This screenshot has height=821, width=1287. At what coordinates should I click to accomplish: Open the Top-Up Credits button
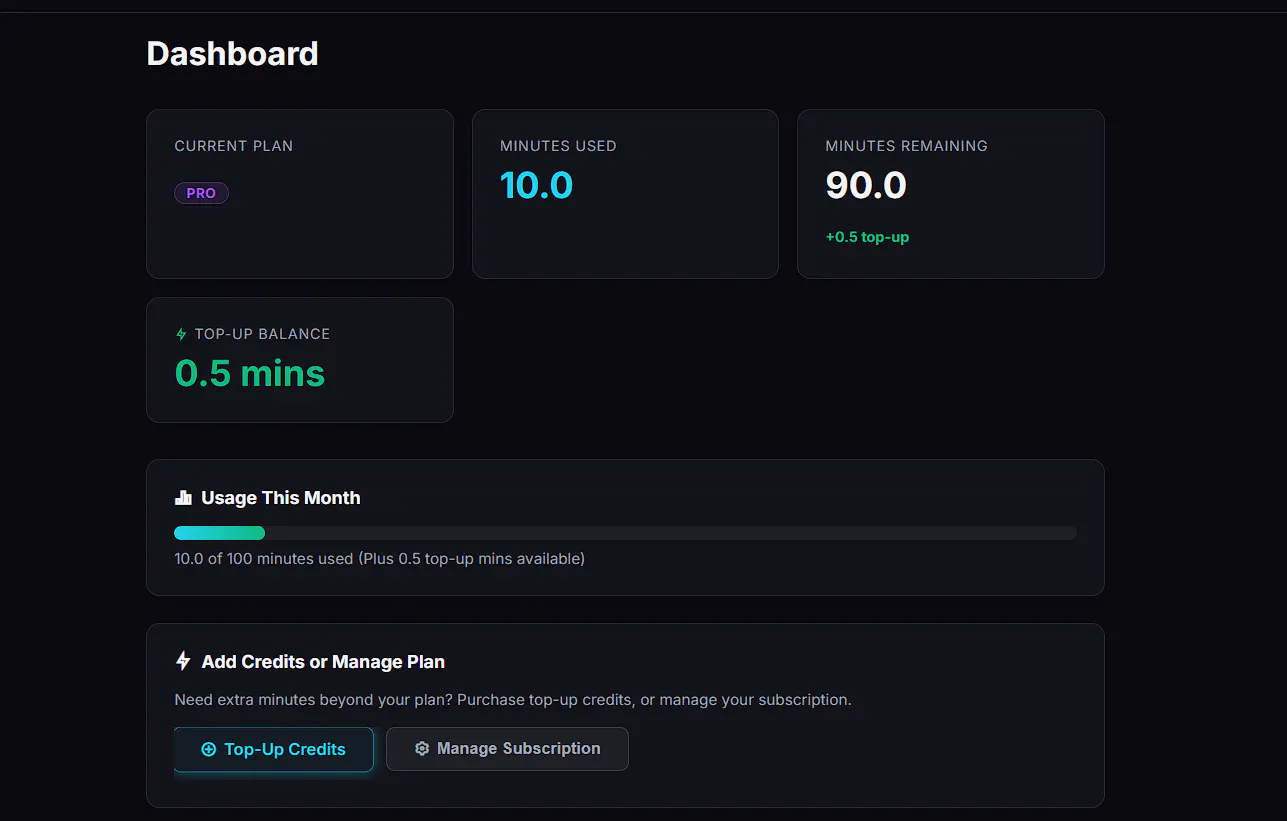point(274,749)
